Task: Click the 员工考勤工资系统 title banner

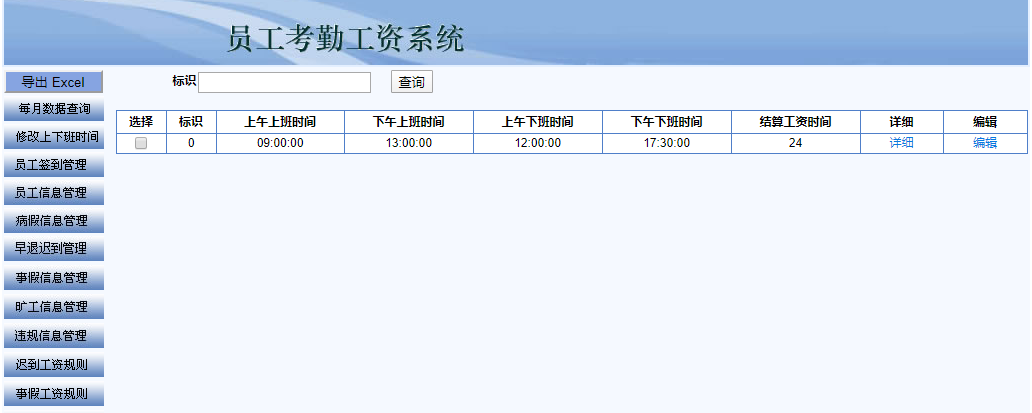Action: (346, 39)
